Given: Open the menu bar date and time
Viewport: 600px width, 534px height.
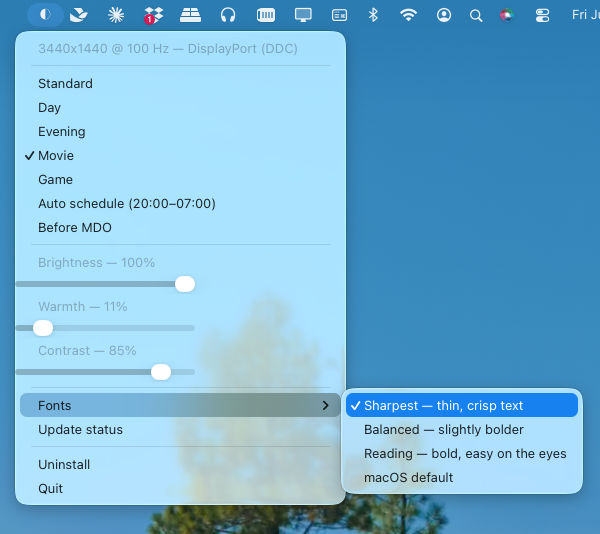Looking at the screenshot, I should pyautogui.click(x=585, y=15).
